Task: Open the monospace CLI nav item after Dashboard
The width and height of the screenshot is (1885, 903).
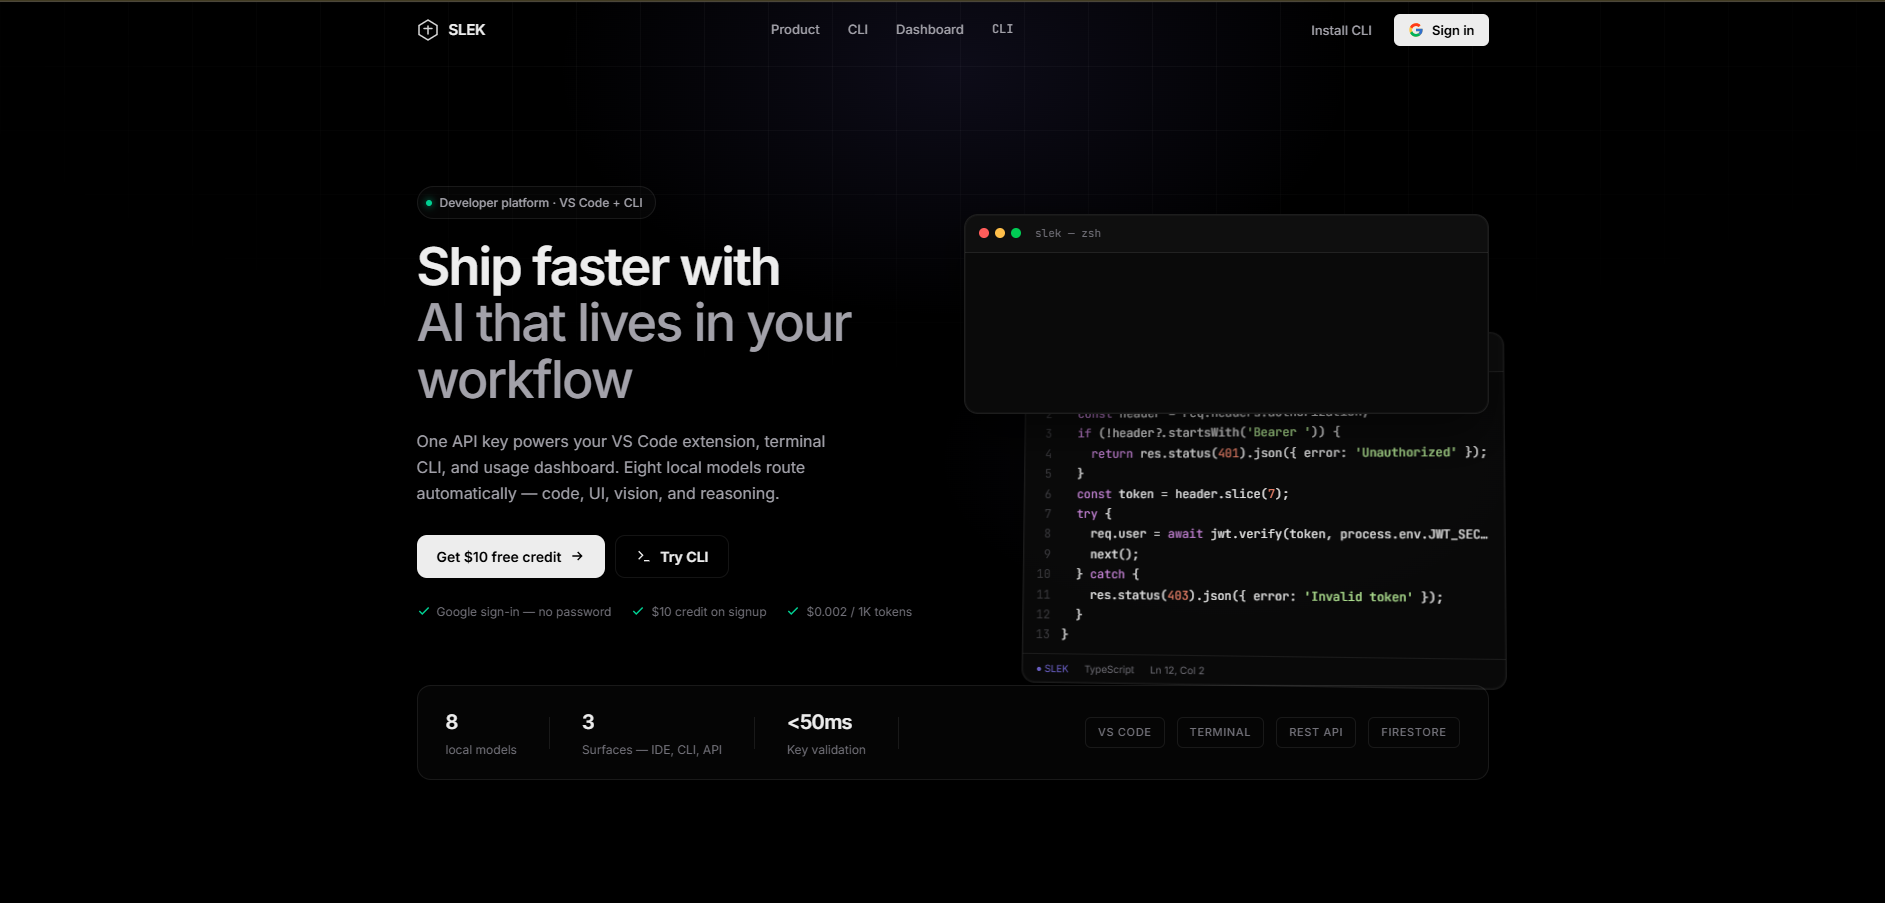Action: [1002, 29]
